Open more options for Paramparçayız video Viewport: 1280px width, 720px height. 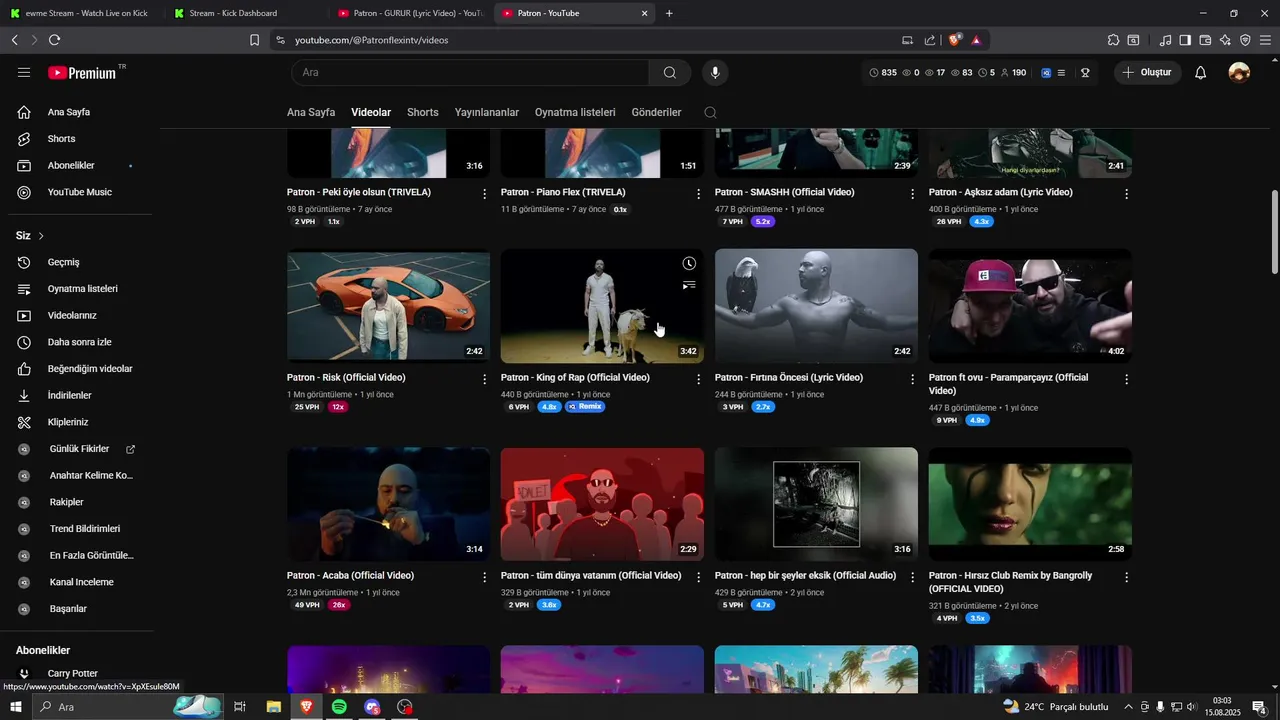coord(1127,379)
